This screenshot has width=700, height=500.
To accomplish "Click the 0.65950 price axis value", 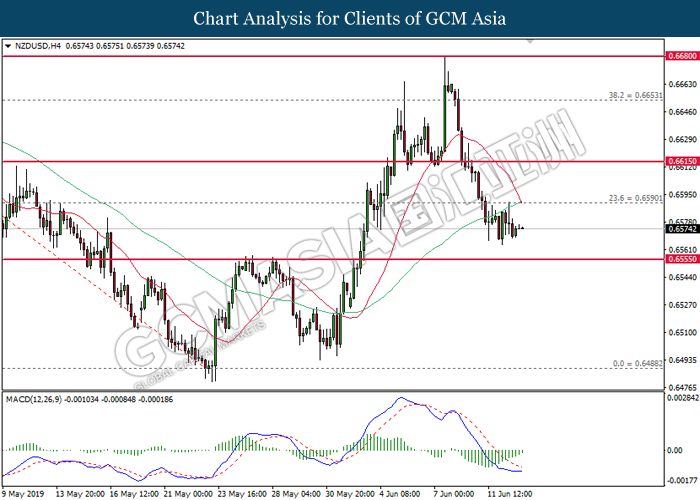I will pyautogui.click(x=682, y=195).
